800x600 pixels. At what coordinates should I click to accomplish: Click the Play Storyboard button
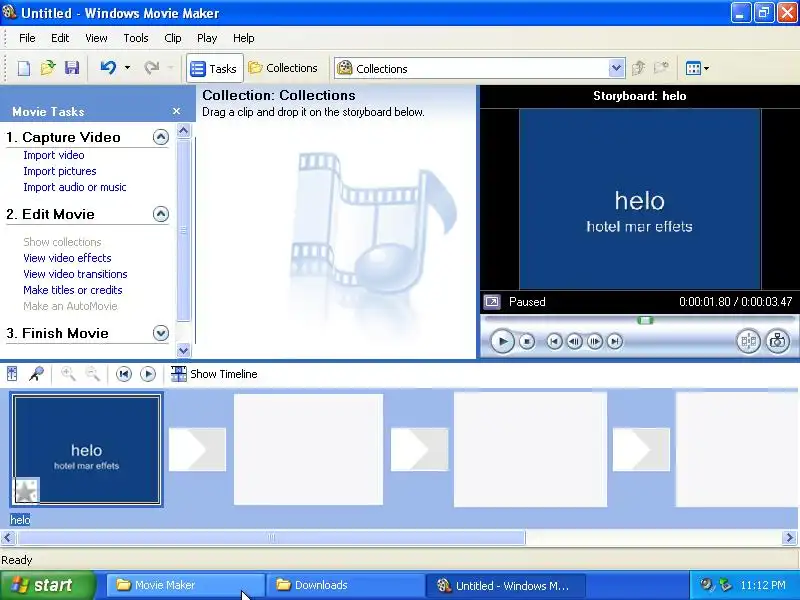pos(148,374)
